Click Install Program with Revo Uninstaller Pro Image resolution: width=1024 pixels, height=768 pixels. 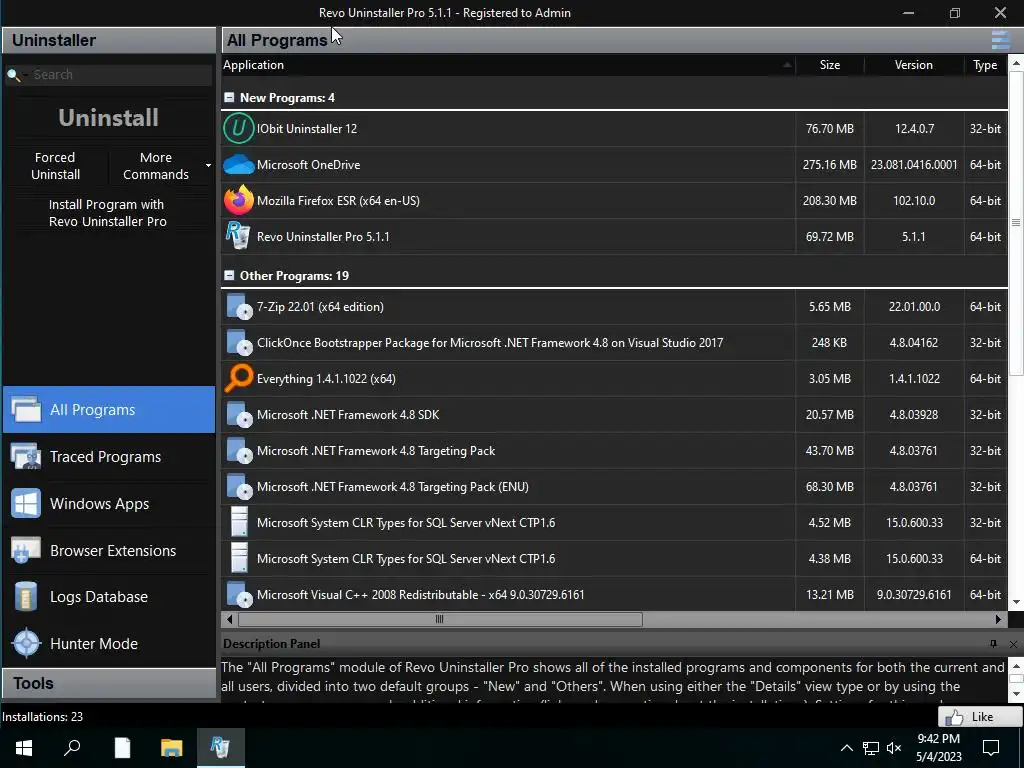point(108,213)
